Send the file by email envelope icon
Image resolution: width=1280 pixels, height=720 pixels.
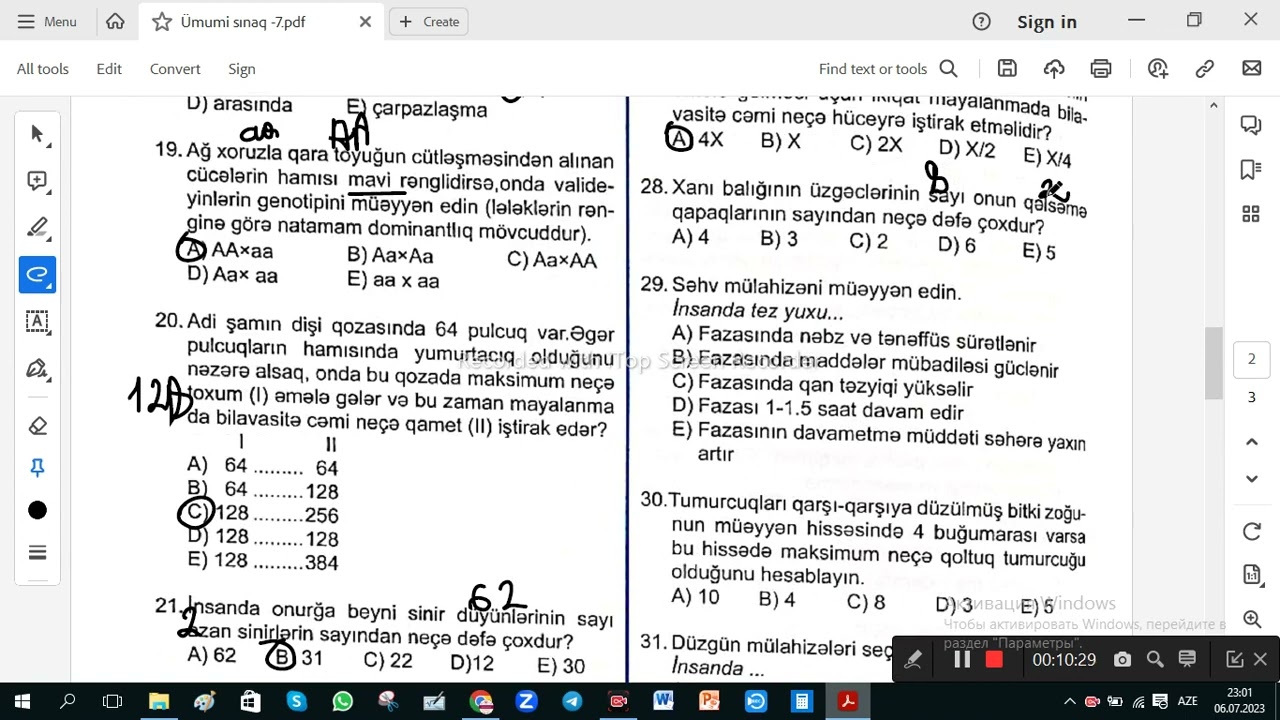click(1252, 68)
